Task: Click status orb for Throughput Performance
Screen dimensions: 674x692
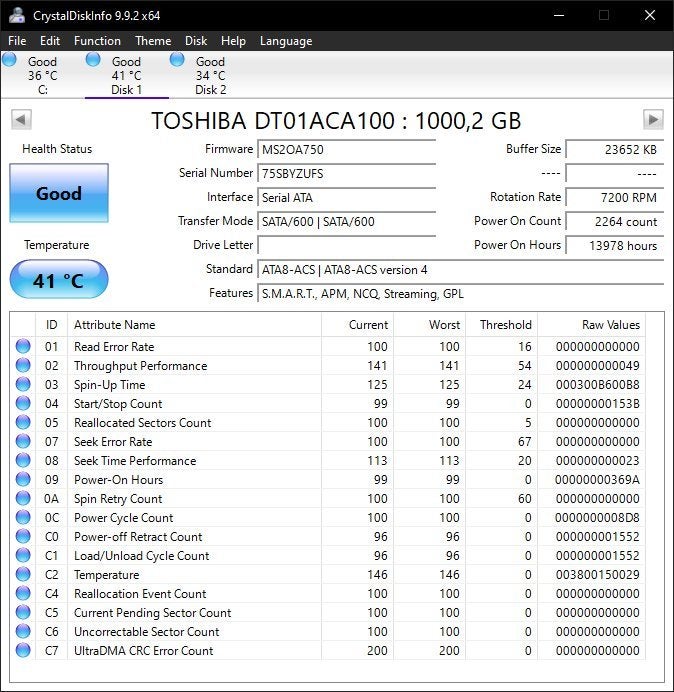Action: [23, 365]
